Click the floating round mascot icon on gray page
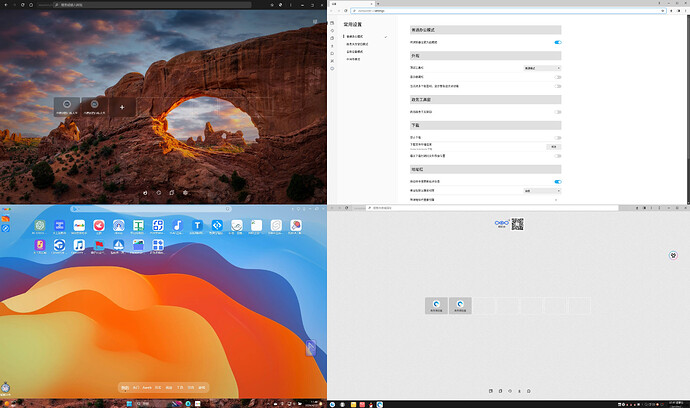The height and width of the screenshot is (408, 690). click(673, 255)
